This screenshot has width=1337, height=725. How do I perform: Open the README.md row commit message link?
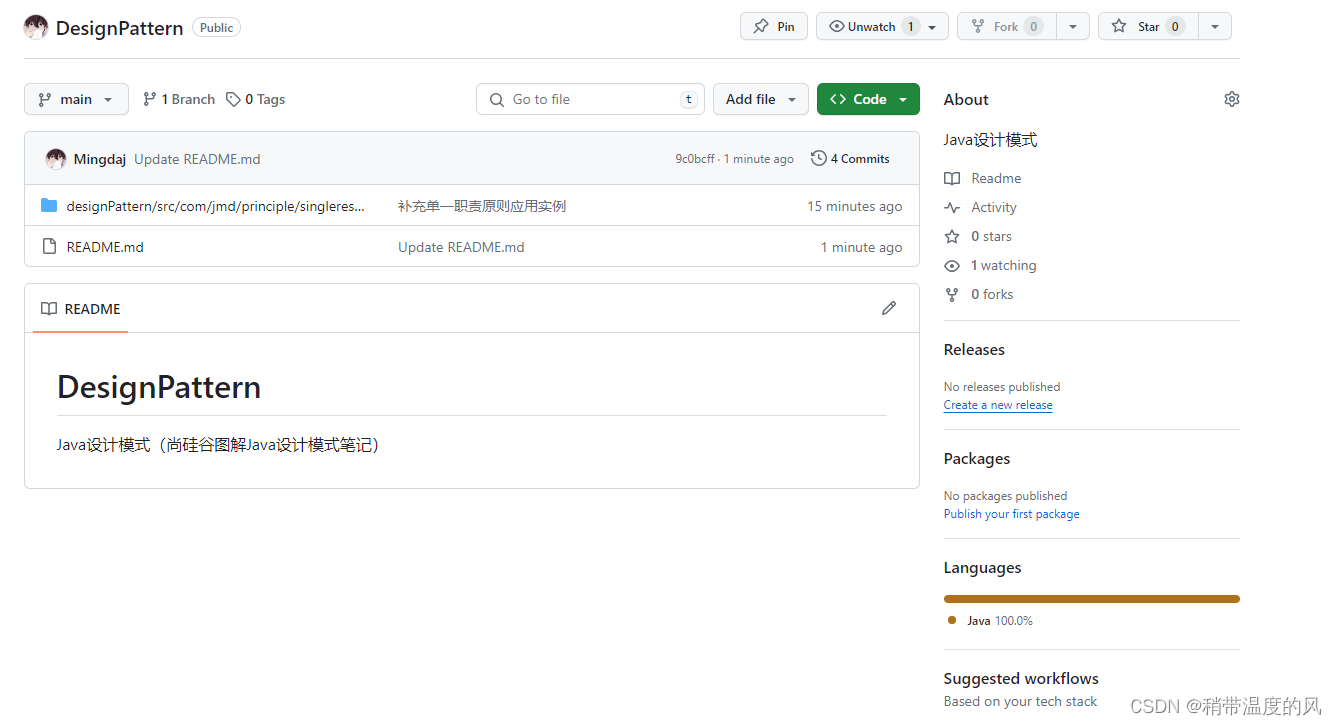click(461, 247)
